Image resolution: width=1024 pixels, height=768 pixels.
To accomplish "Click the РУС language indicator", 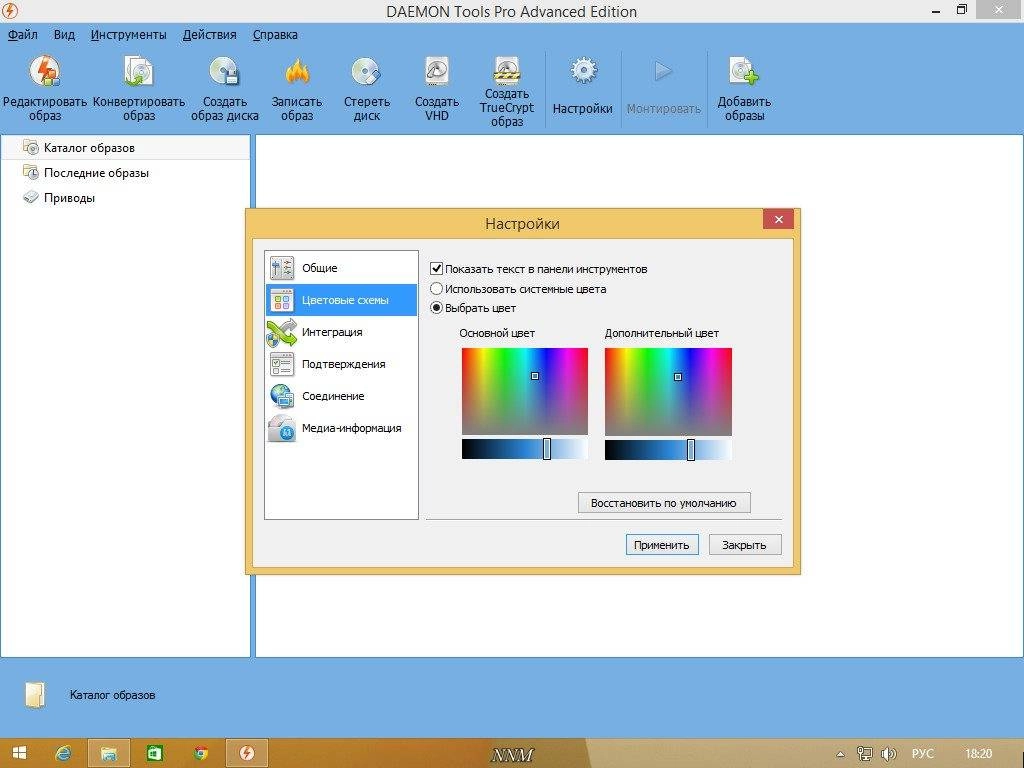I will tap(922, 754).
